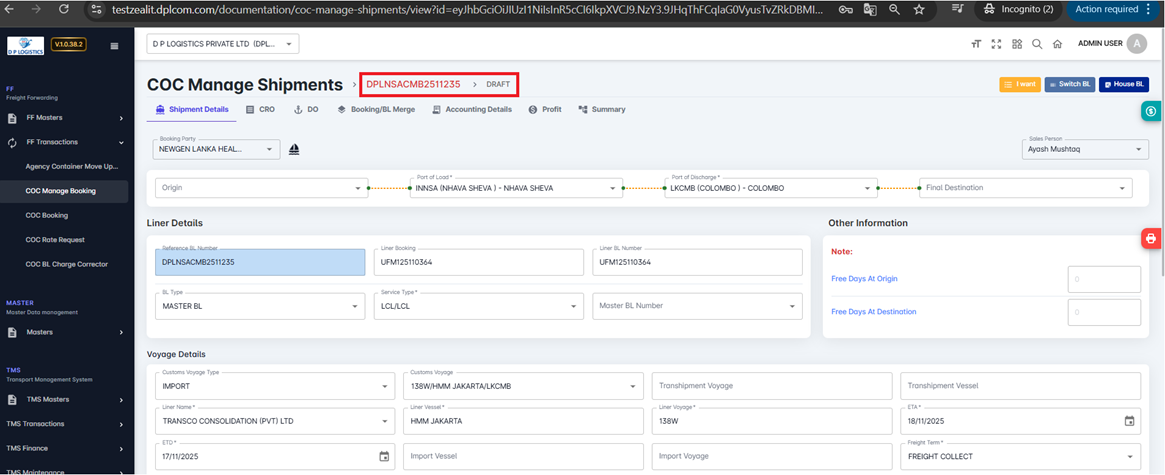
Task: Click the search magnifier icon in app header
Action: 1037,44
